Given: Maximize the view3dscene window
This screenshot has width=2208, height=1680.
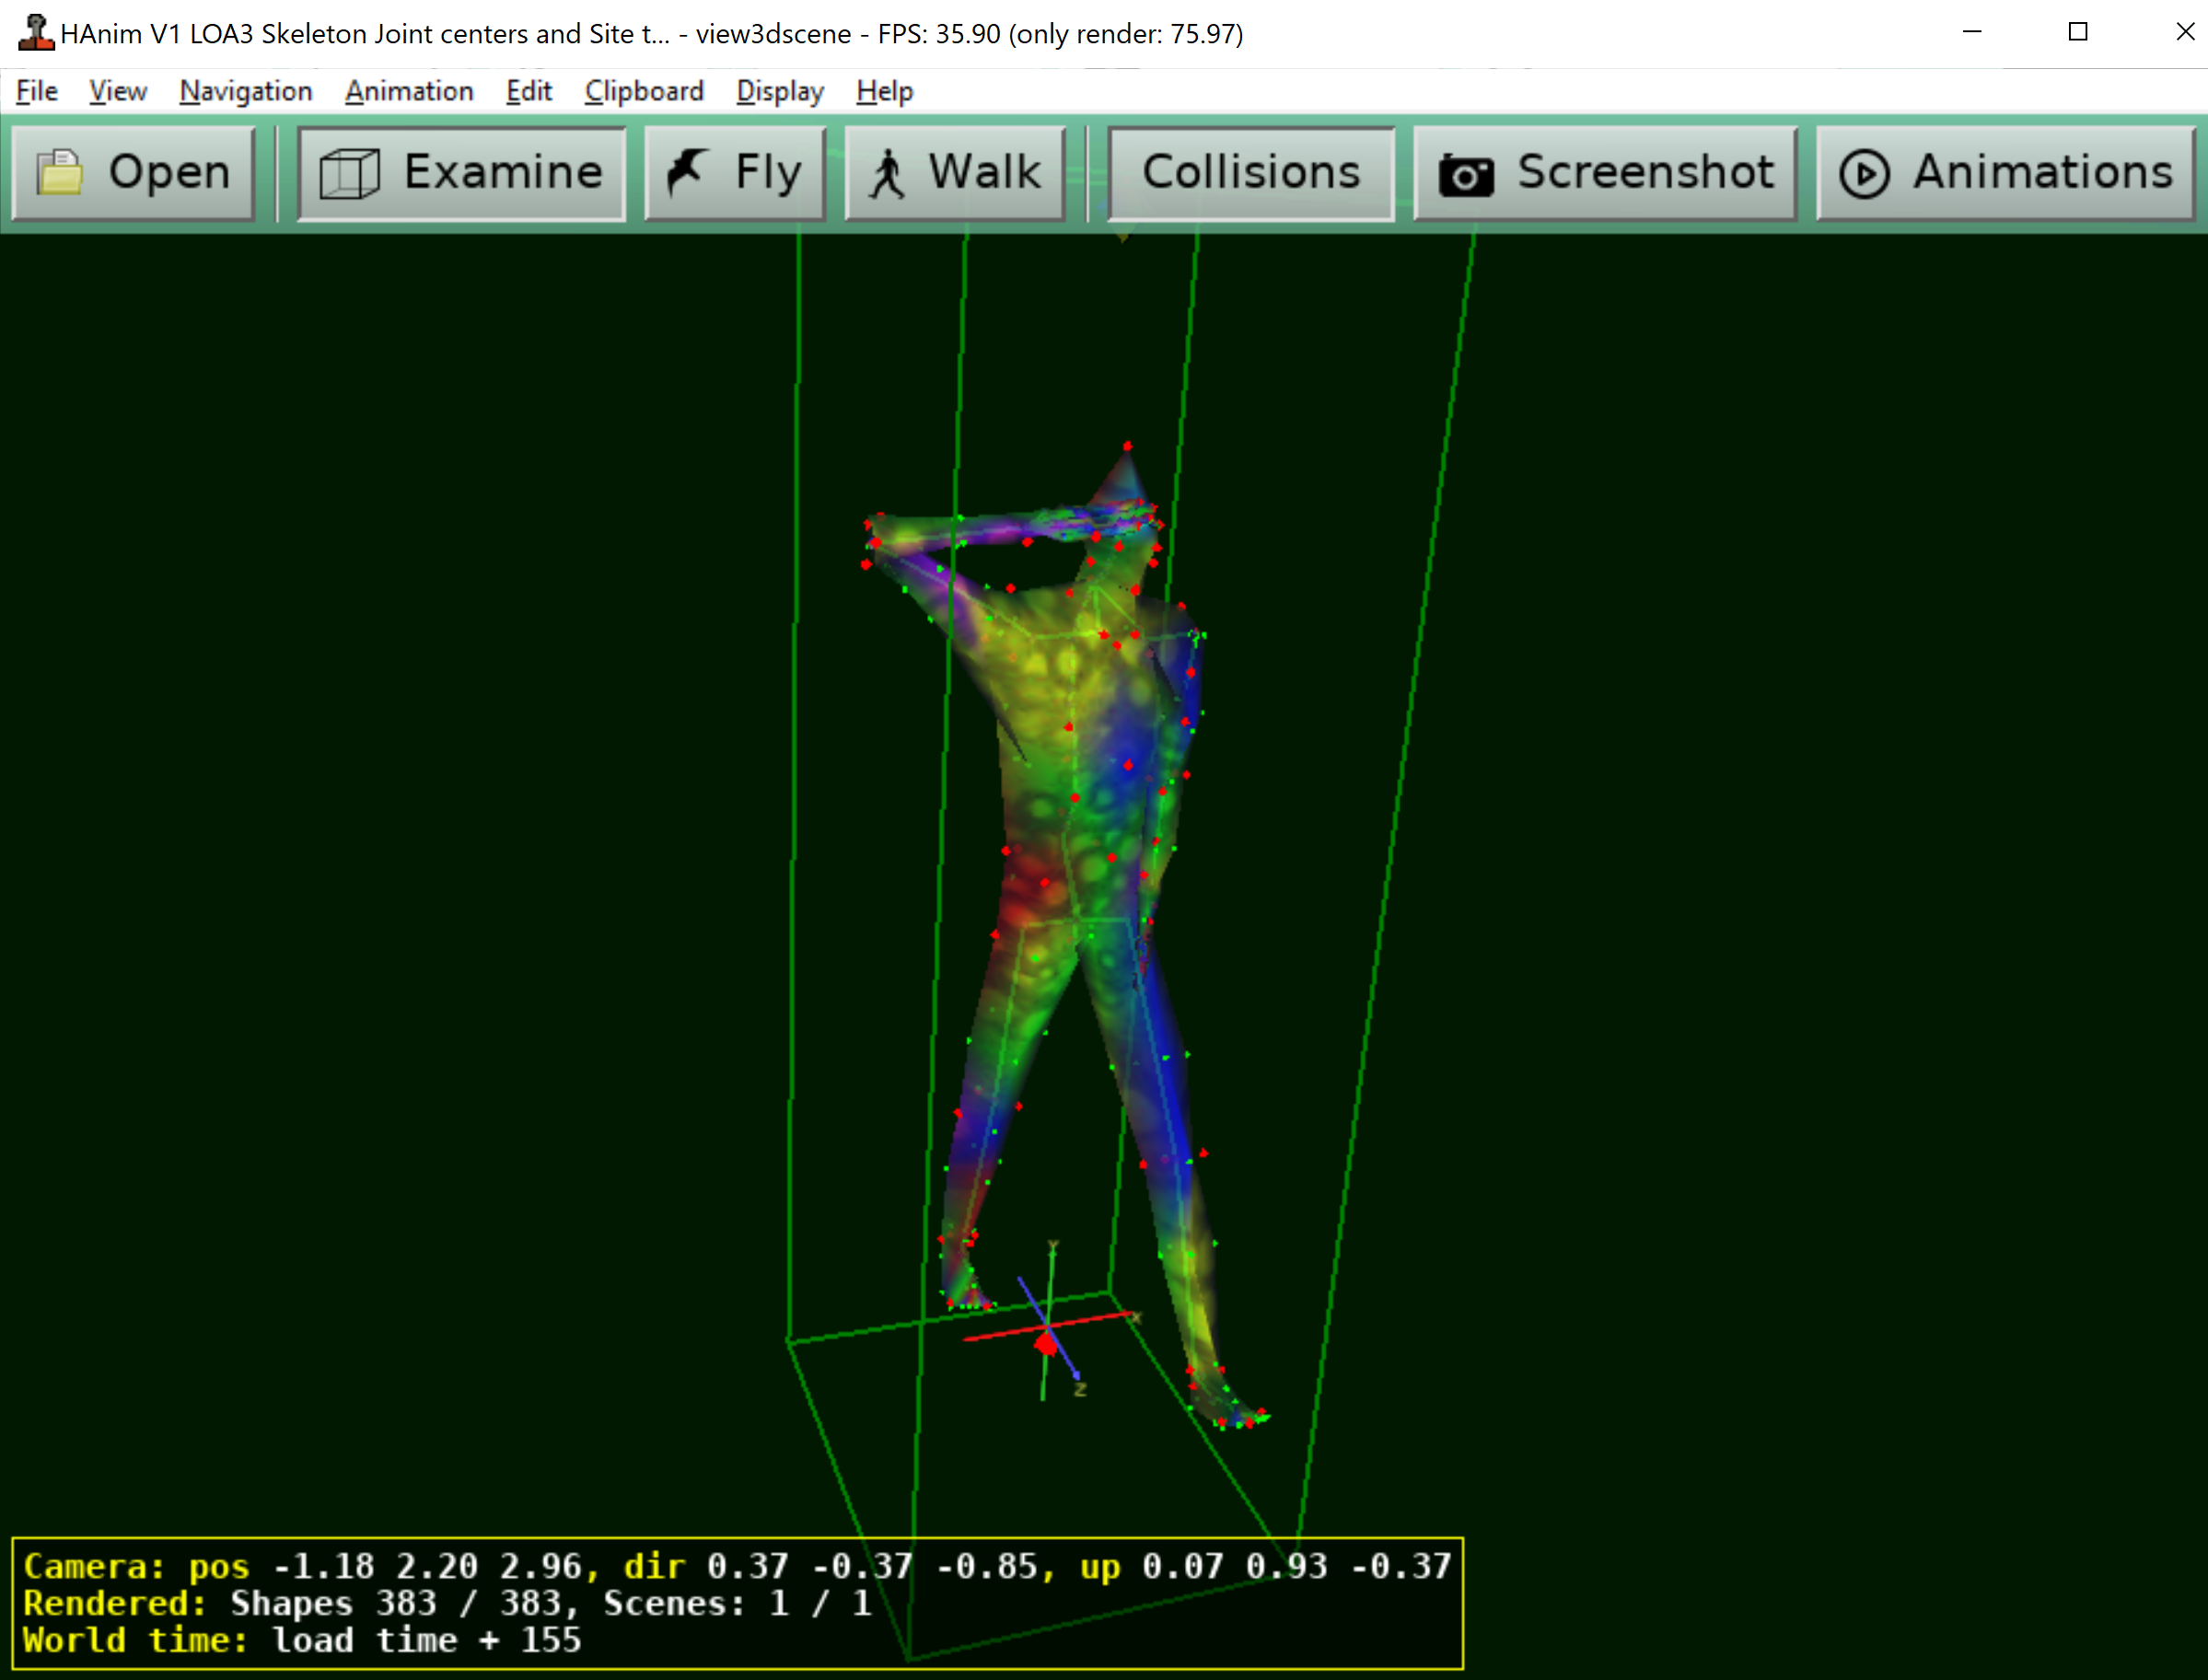Looking at the screenshot, I should 2077,32.
